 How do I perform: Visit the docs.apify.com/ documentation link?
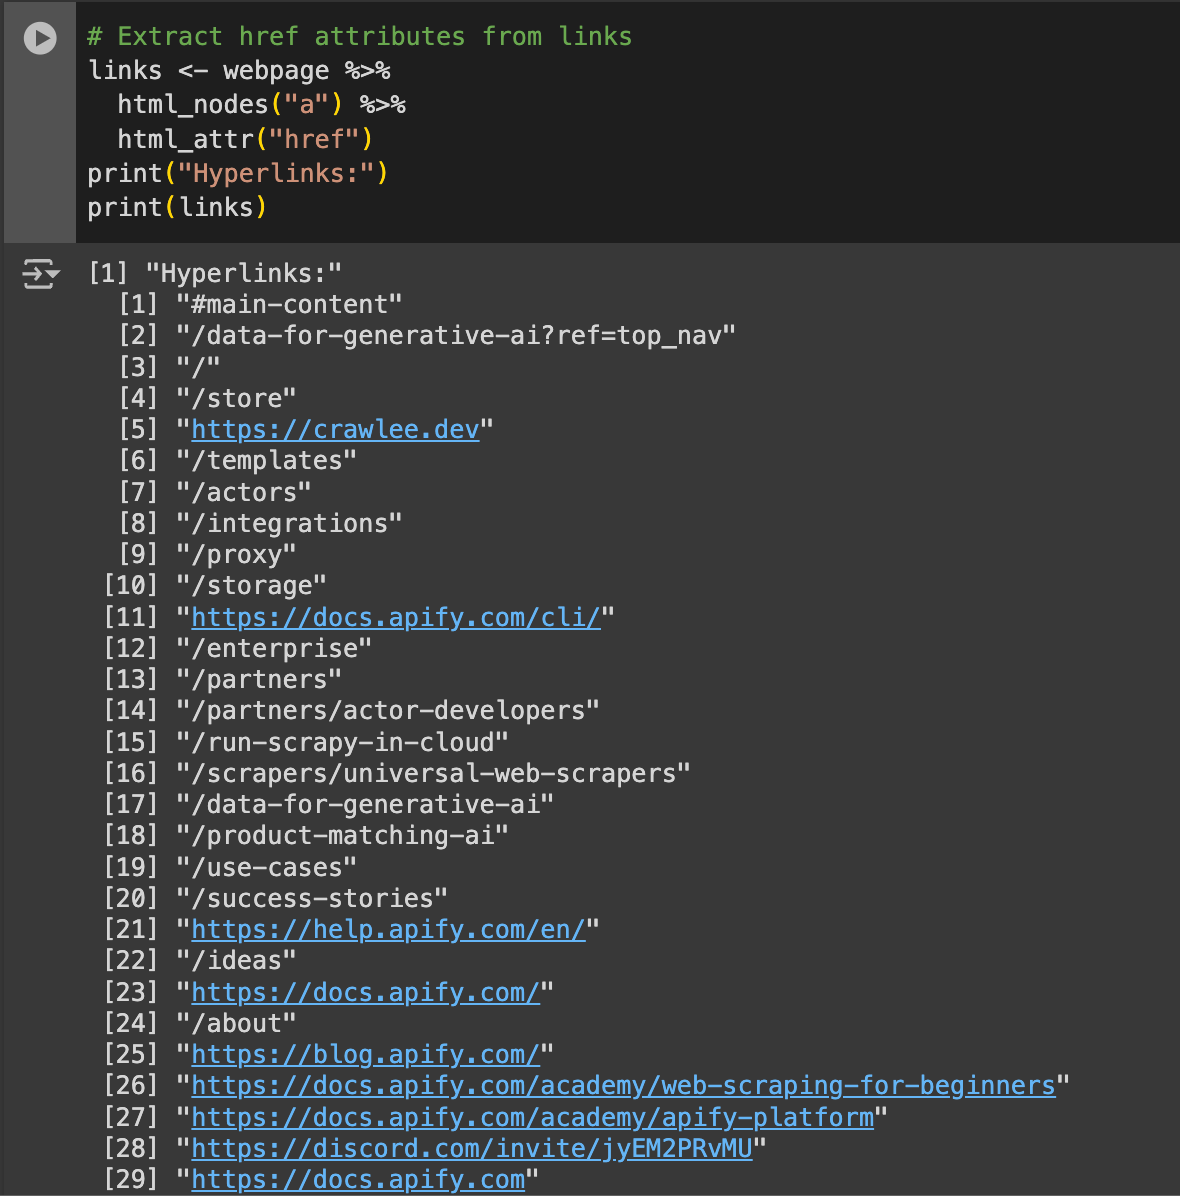364,992
